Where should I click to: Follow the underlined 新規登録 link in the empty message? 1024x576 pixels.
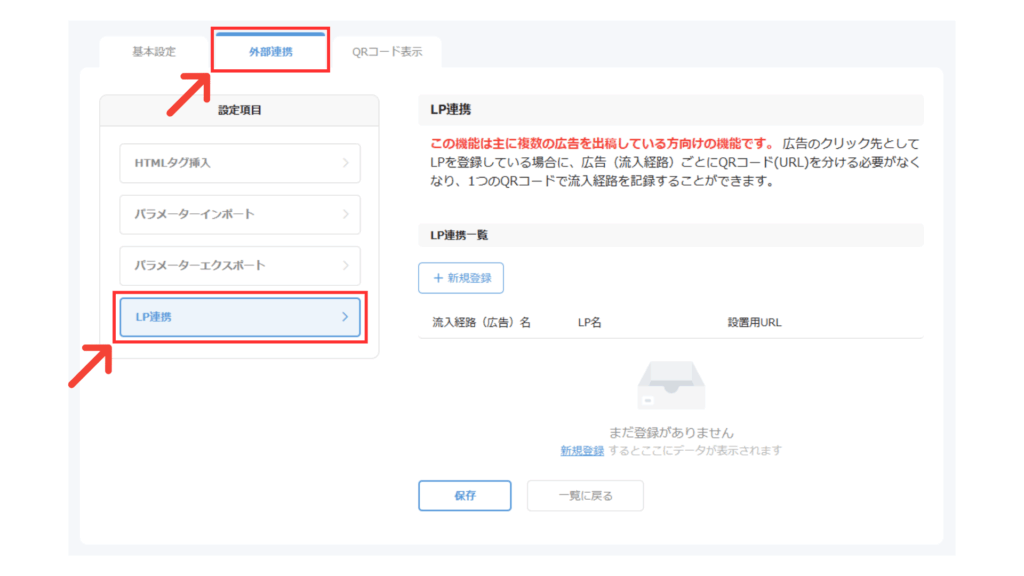[581, 451]
